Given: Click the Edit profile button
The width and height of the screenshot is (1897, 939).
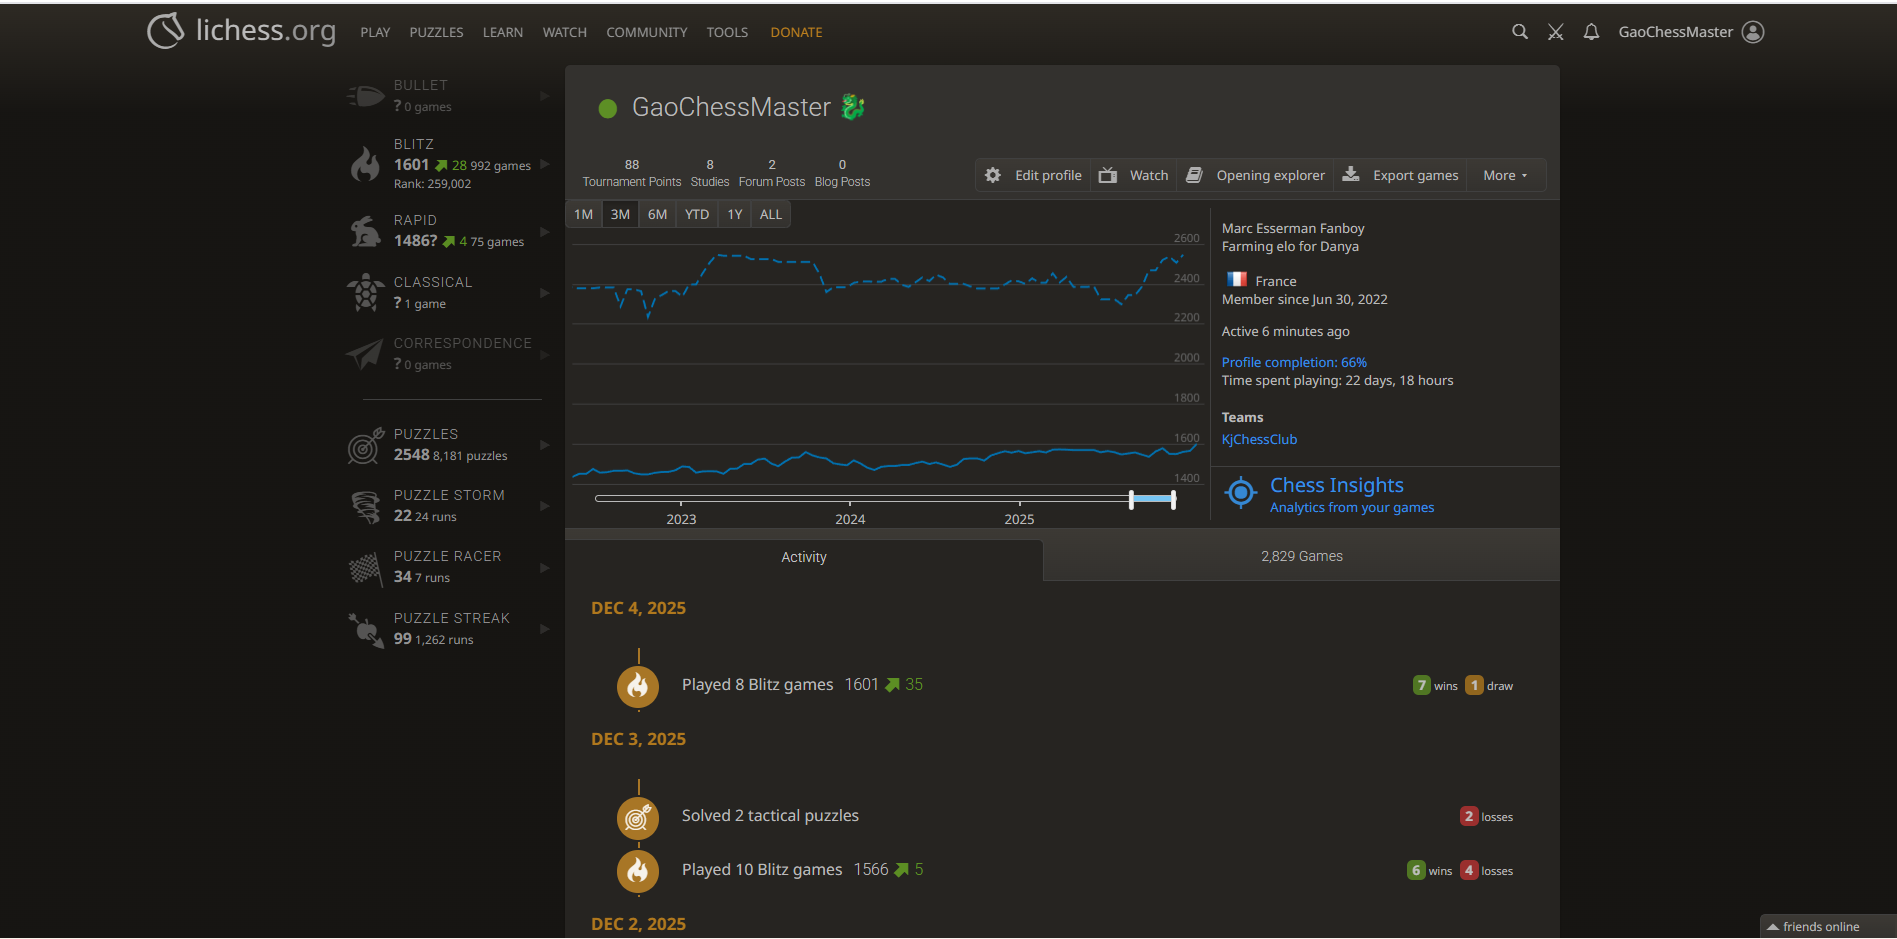Looking at the screenshot, I should coord(1034,175).
